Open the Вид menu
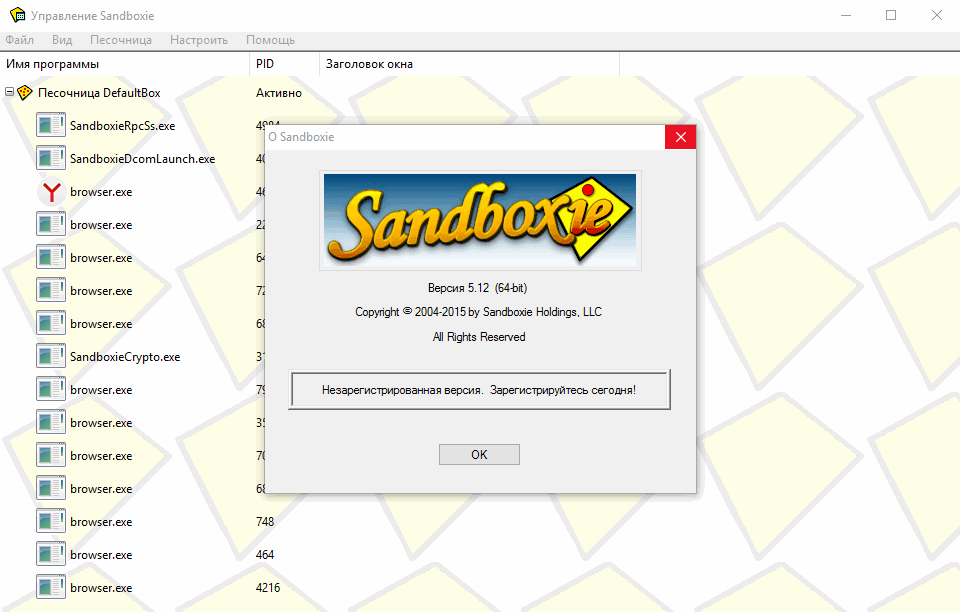Screen dimensions: 960x612 pos(62,40)
